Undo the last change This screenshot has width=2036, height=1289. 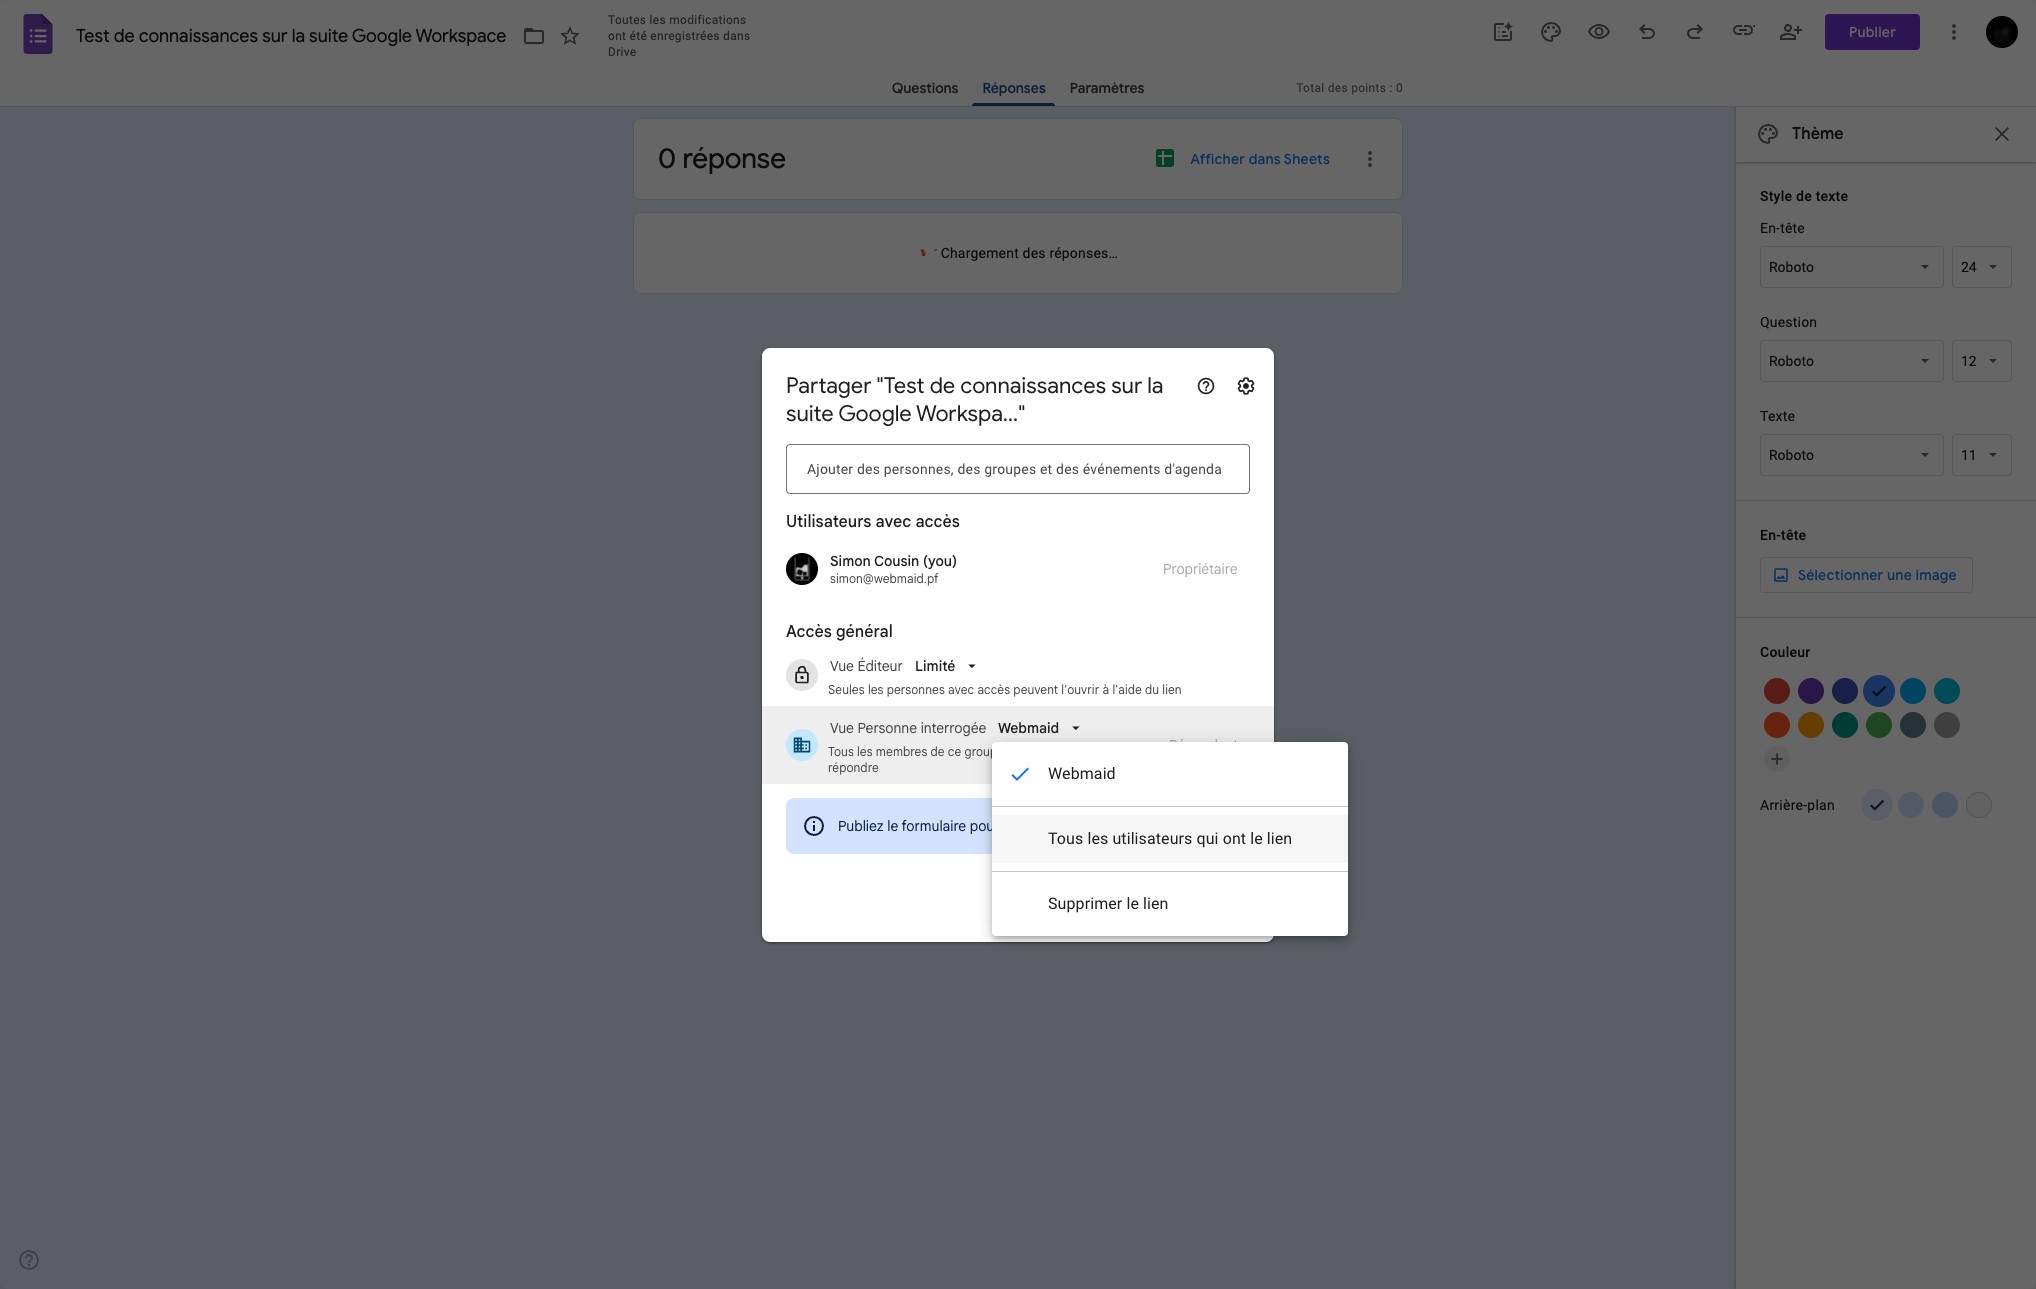click(1647, 32)
